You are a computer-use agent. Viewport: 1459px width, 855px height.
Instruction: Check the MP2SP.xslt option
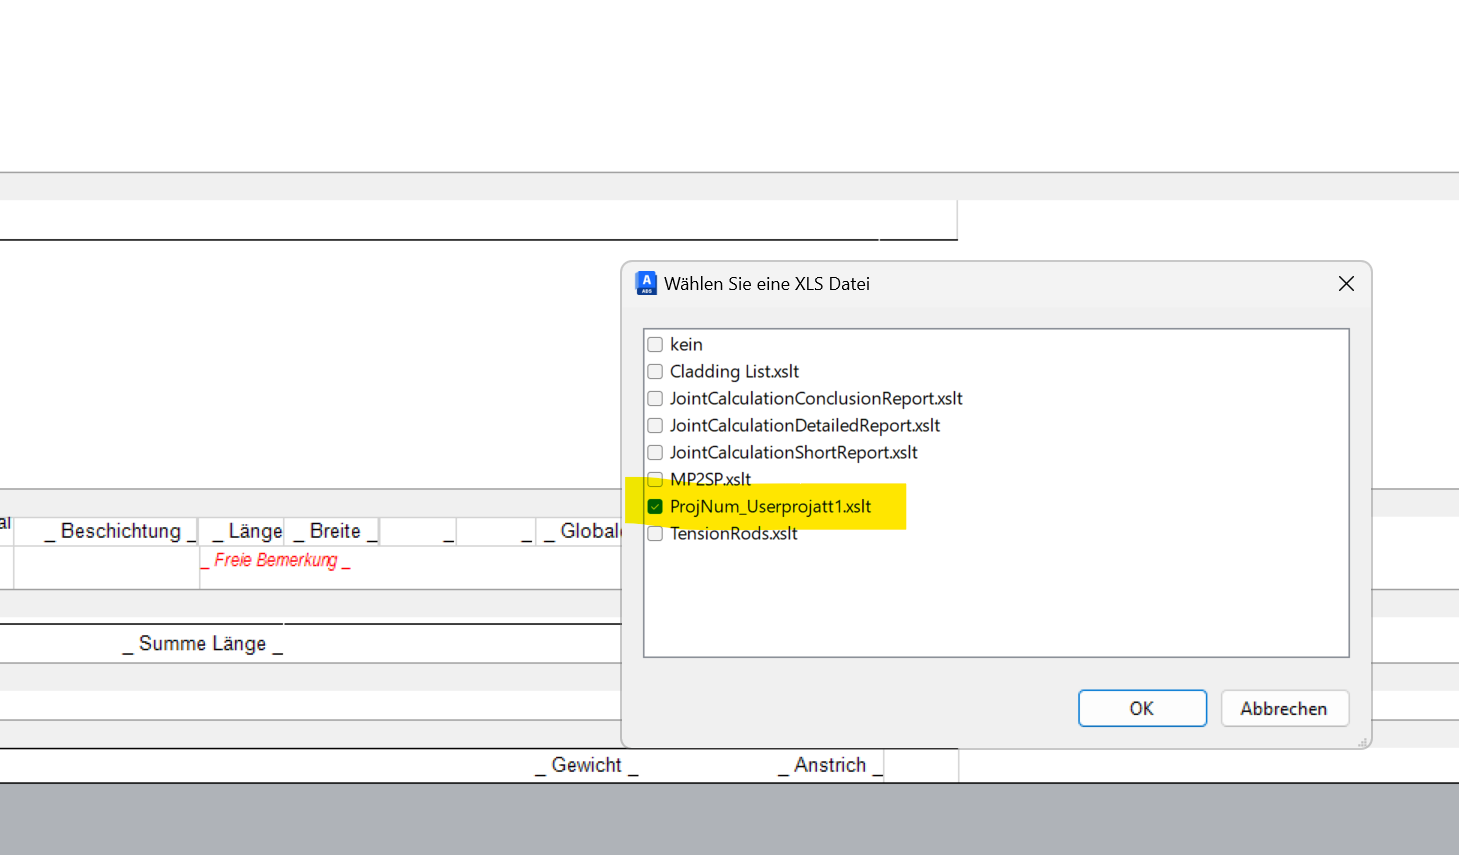click(x=656, y=479)
